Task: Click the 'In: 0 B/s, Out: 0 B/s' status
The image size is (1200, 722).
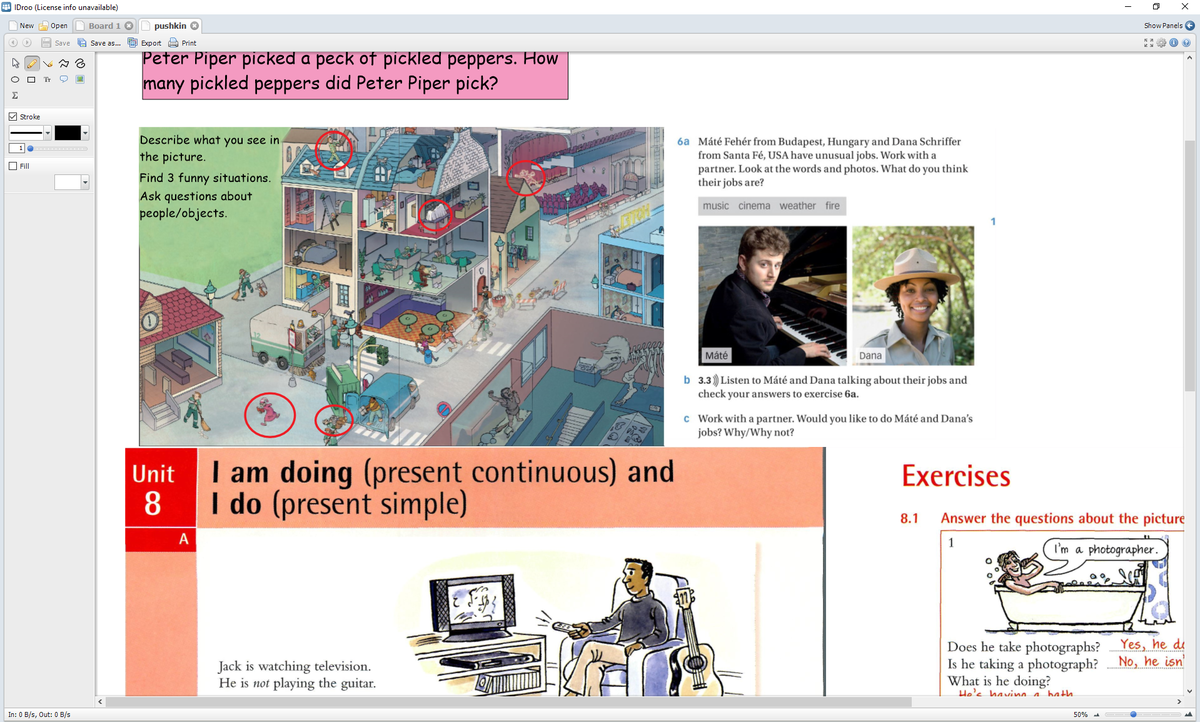Action: pos(38,714)
